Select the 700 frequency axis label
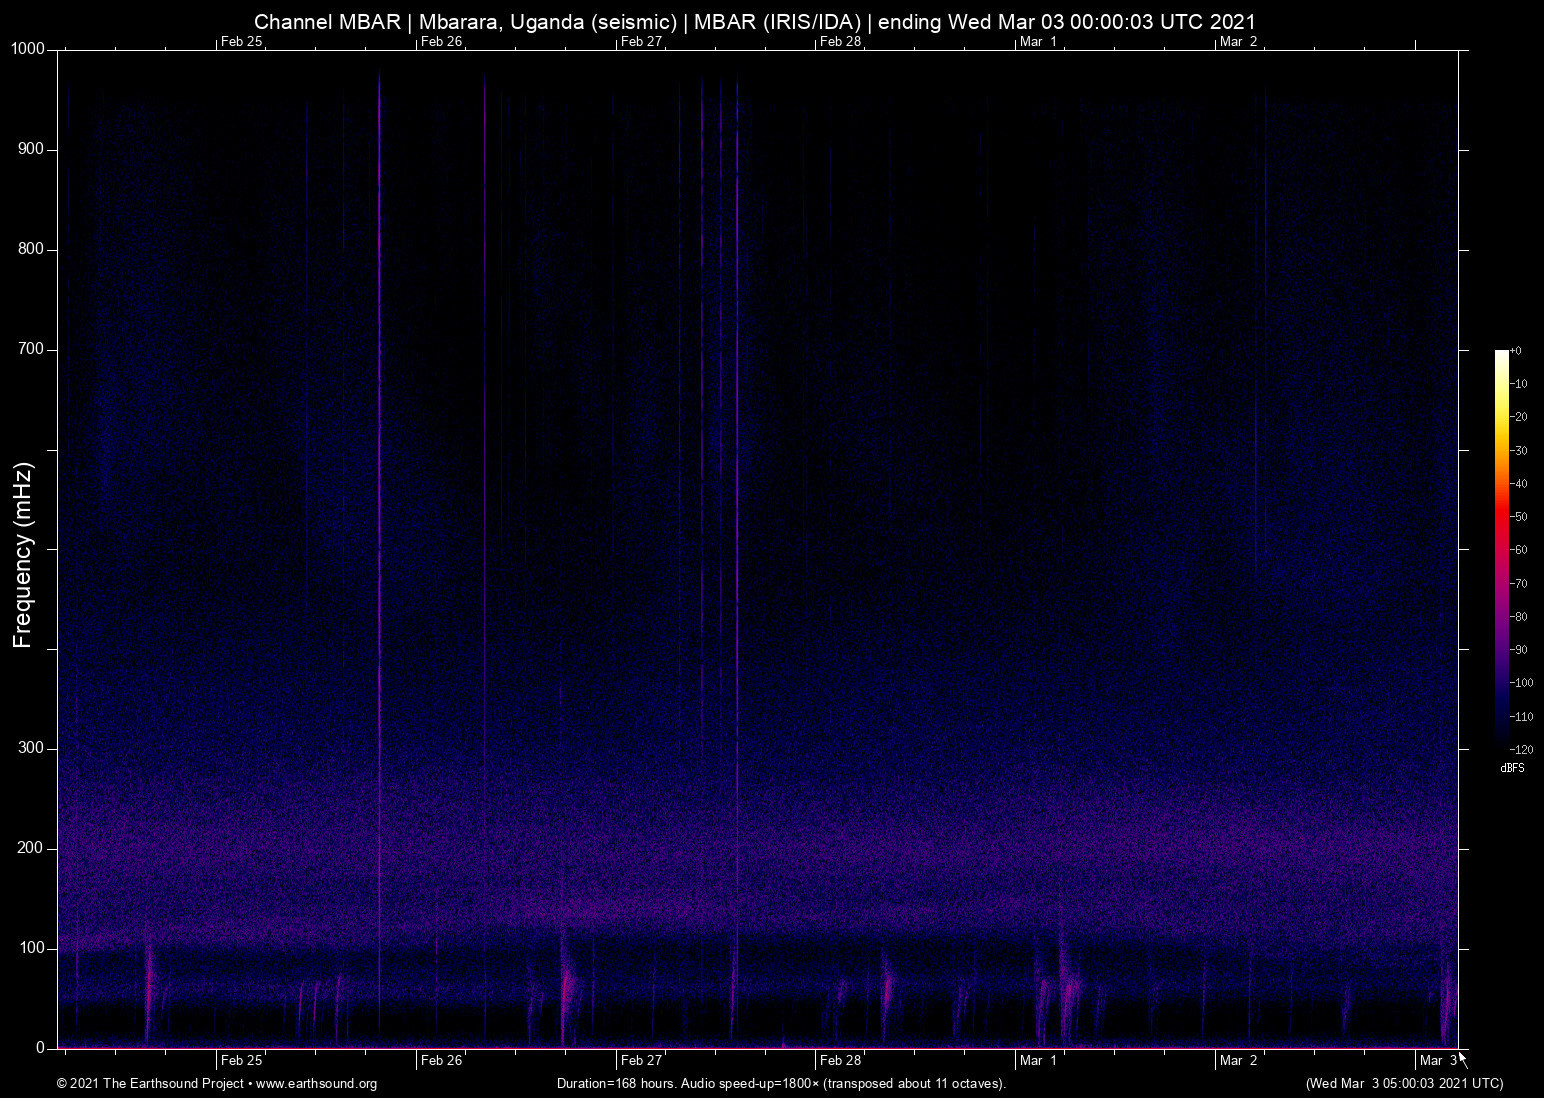 31,349
